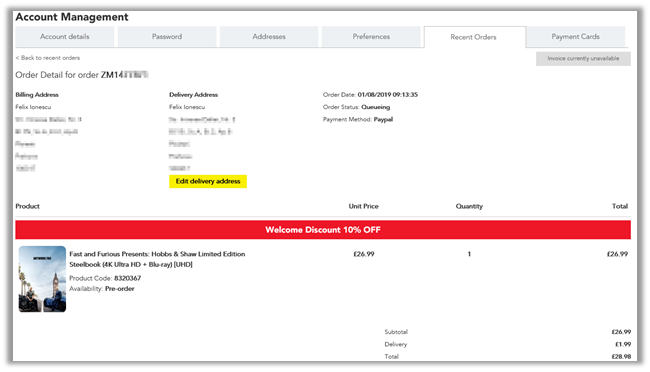Open Fast and Furious Presents product title
Viewport: 650px width, 372px height.
(157, 259)
